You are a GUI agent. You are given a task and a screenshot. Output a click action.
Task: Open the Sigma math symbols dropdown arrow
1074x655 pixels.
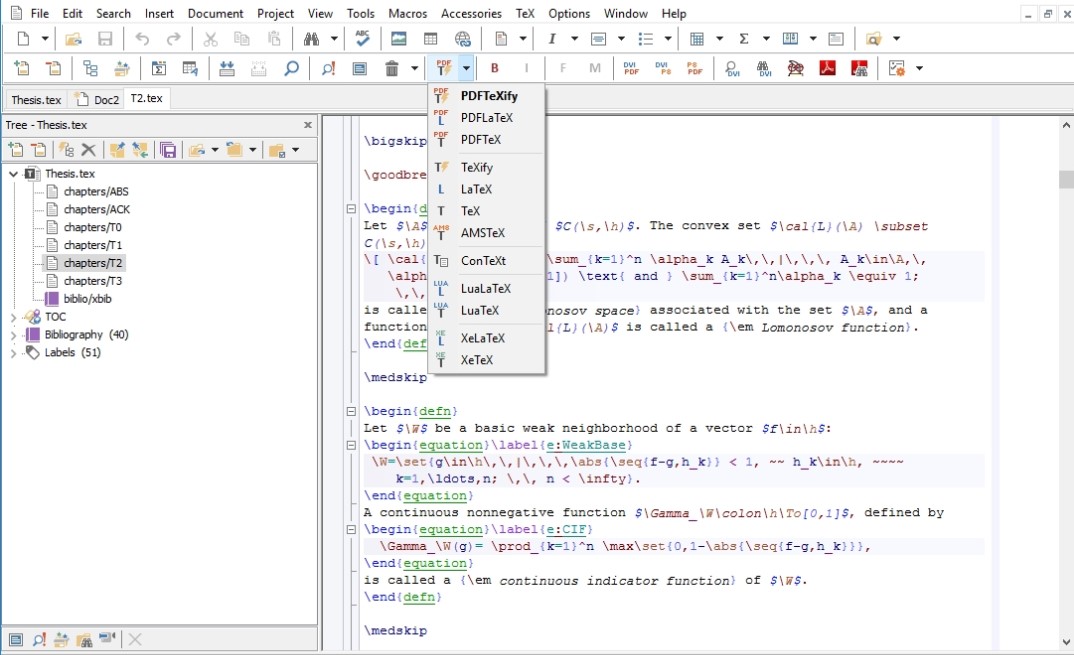click(766, 39)
